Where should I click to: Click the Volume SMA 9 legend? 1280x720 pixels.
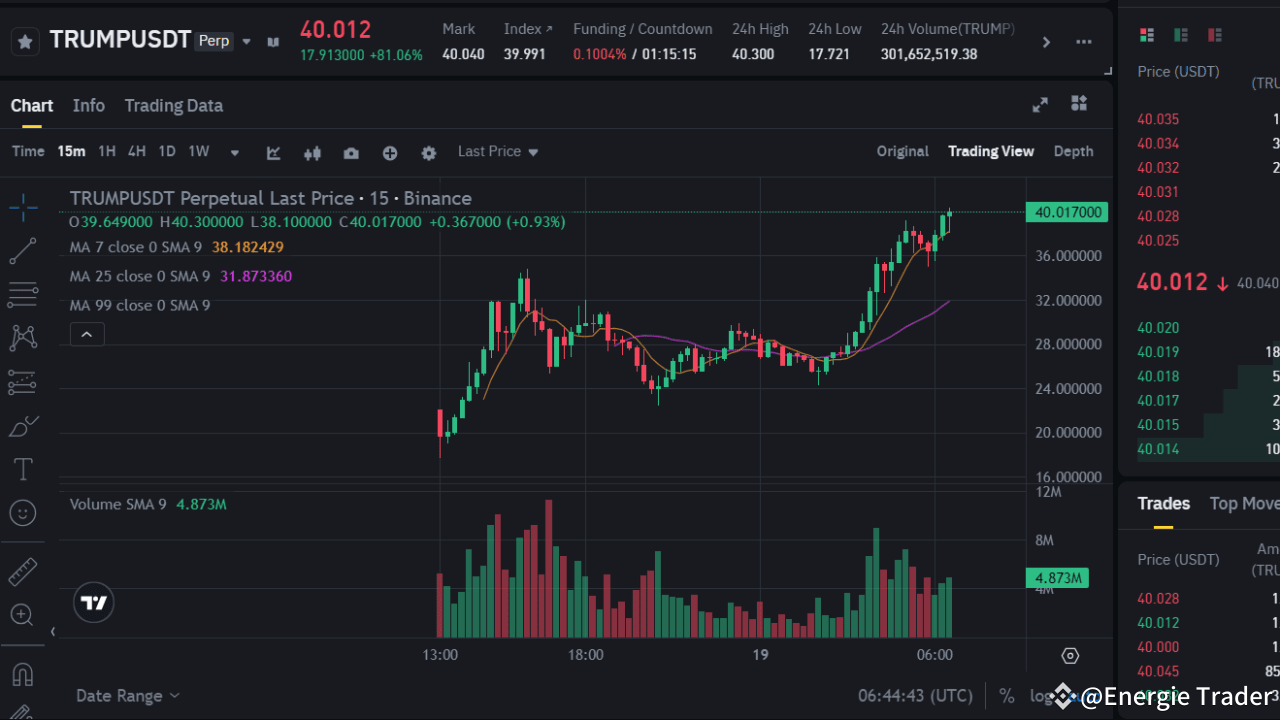(x=148, y=504)
